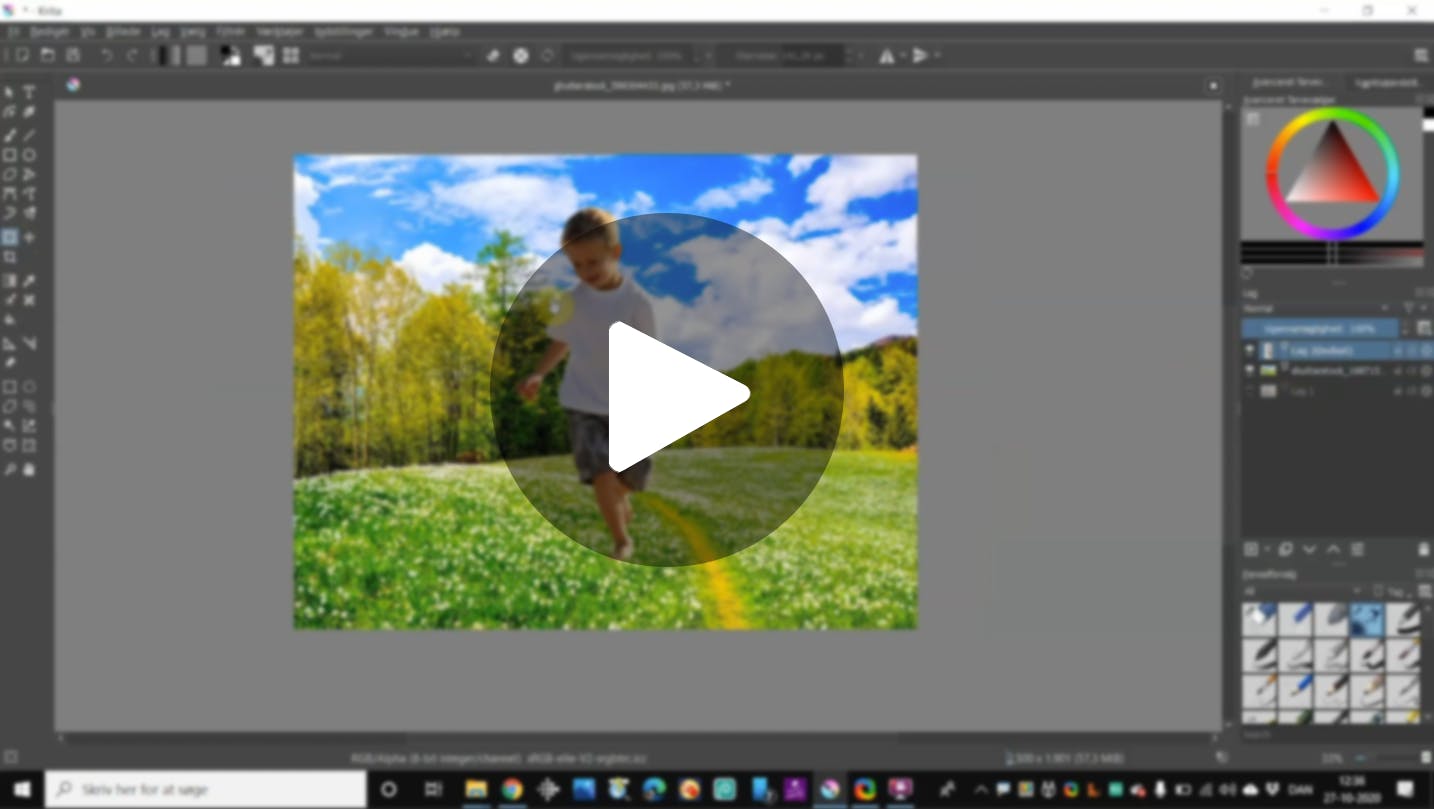Image resolution: width=1434 pixels, height=809 pixels.
Task: Play the video with center play button
Action: (666, 391)
